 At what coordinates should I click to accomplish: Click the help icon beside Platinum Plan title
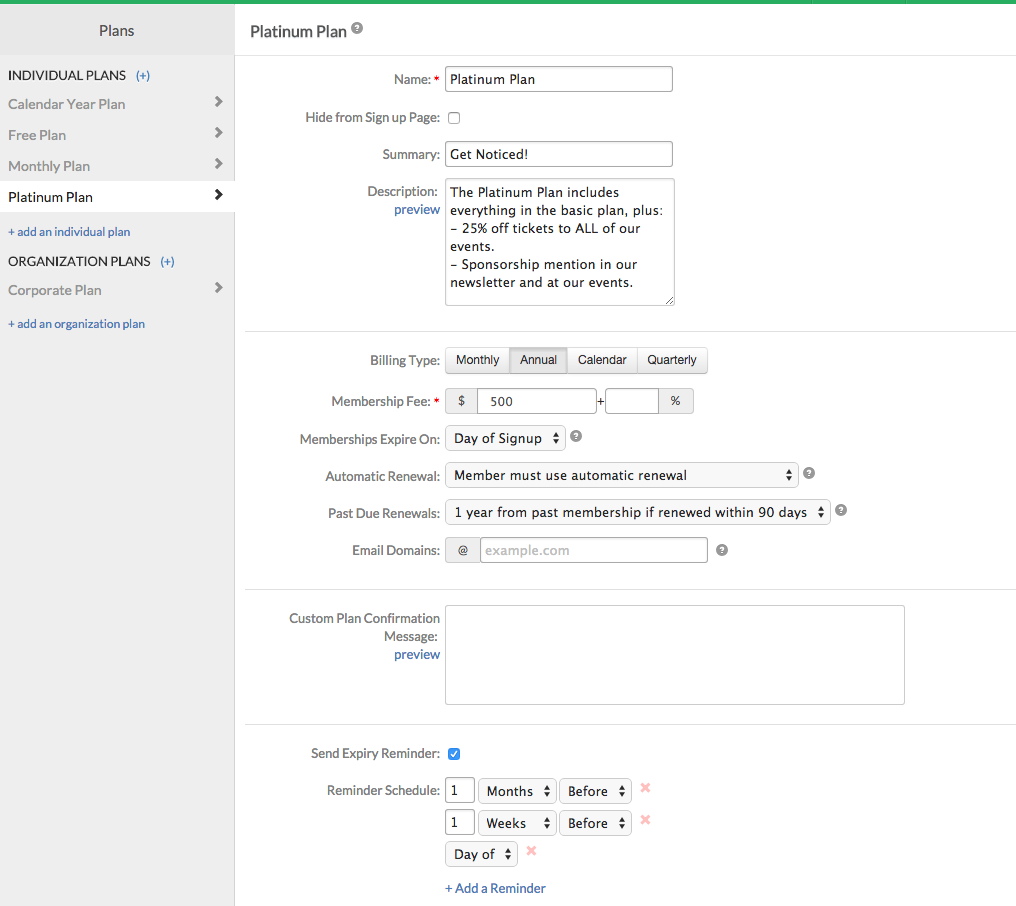coord(357,29)
